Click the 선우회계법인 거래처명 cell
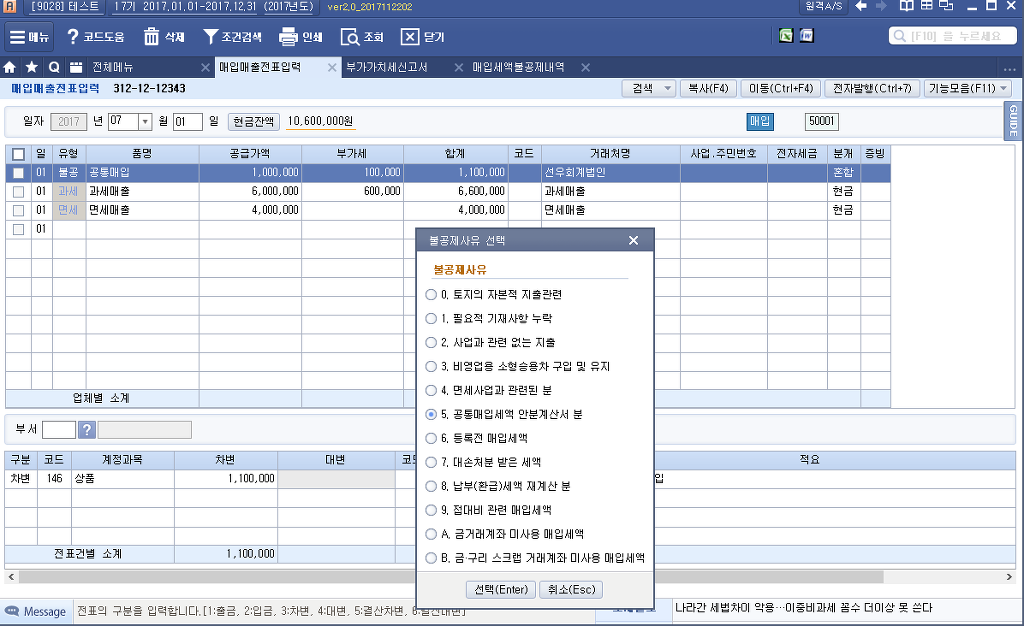 (611, 173)
